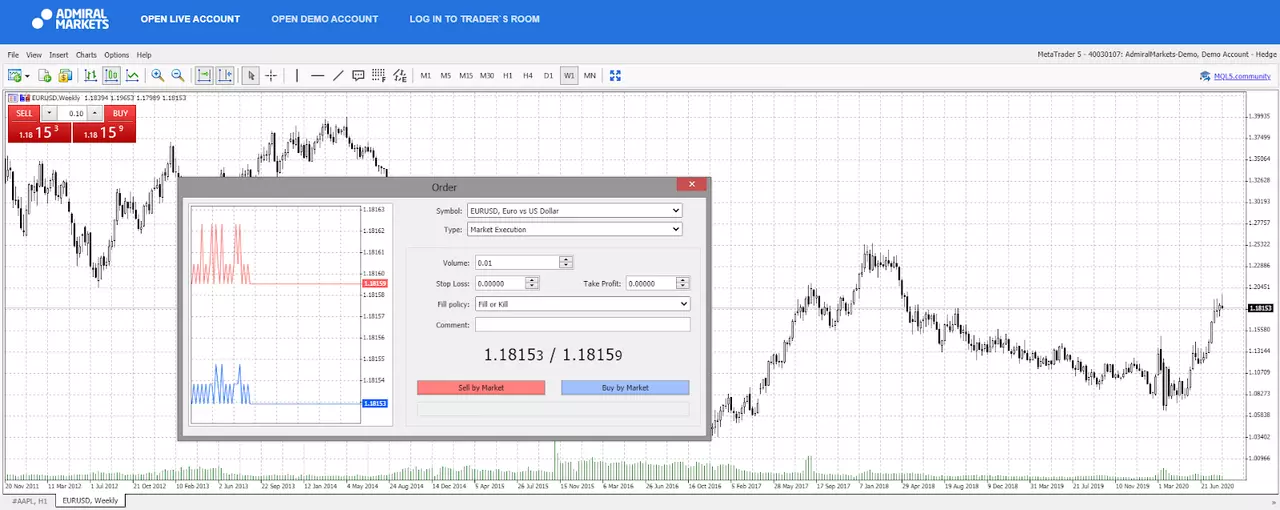Viewport: 1280px width, 510px height.
Task: Click the page-with-plus icon in toolbar
Action: click(45, 75)
